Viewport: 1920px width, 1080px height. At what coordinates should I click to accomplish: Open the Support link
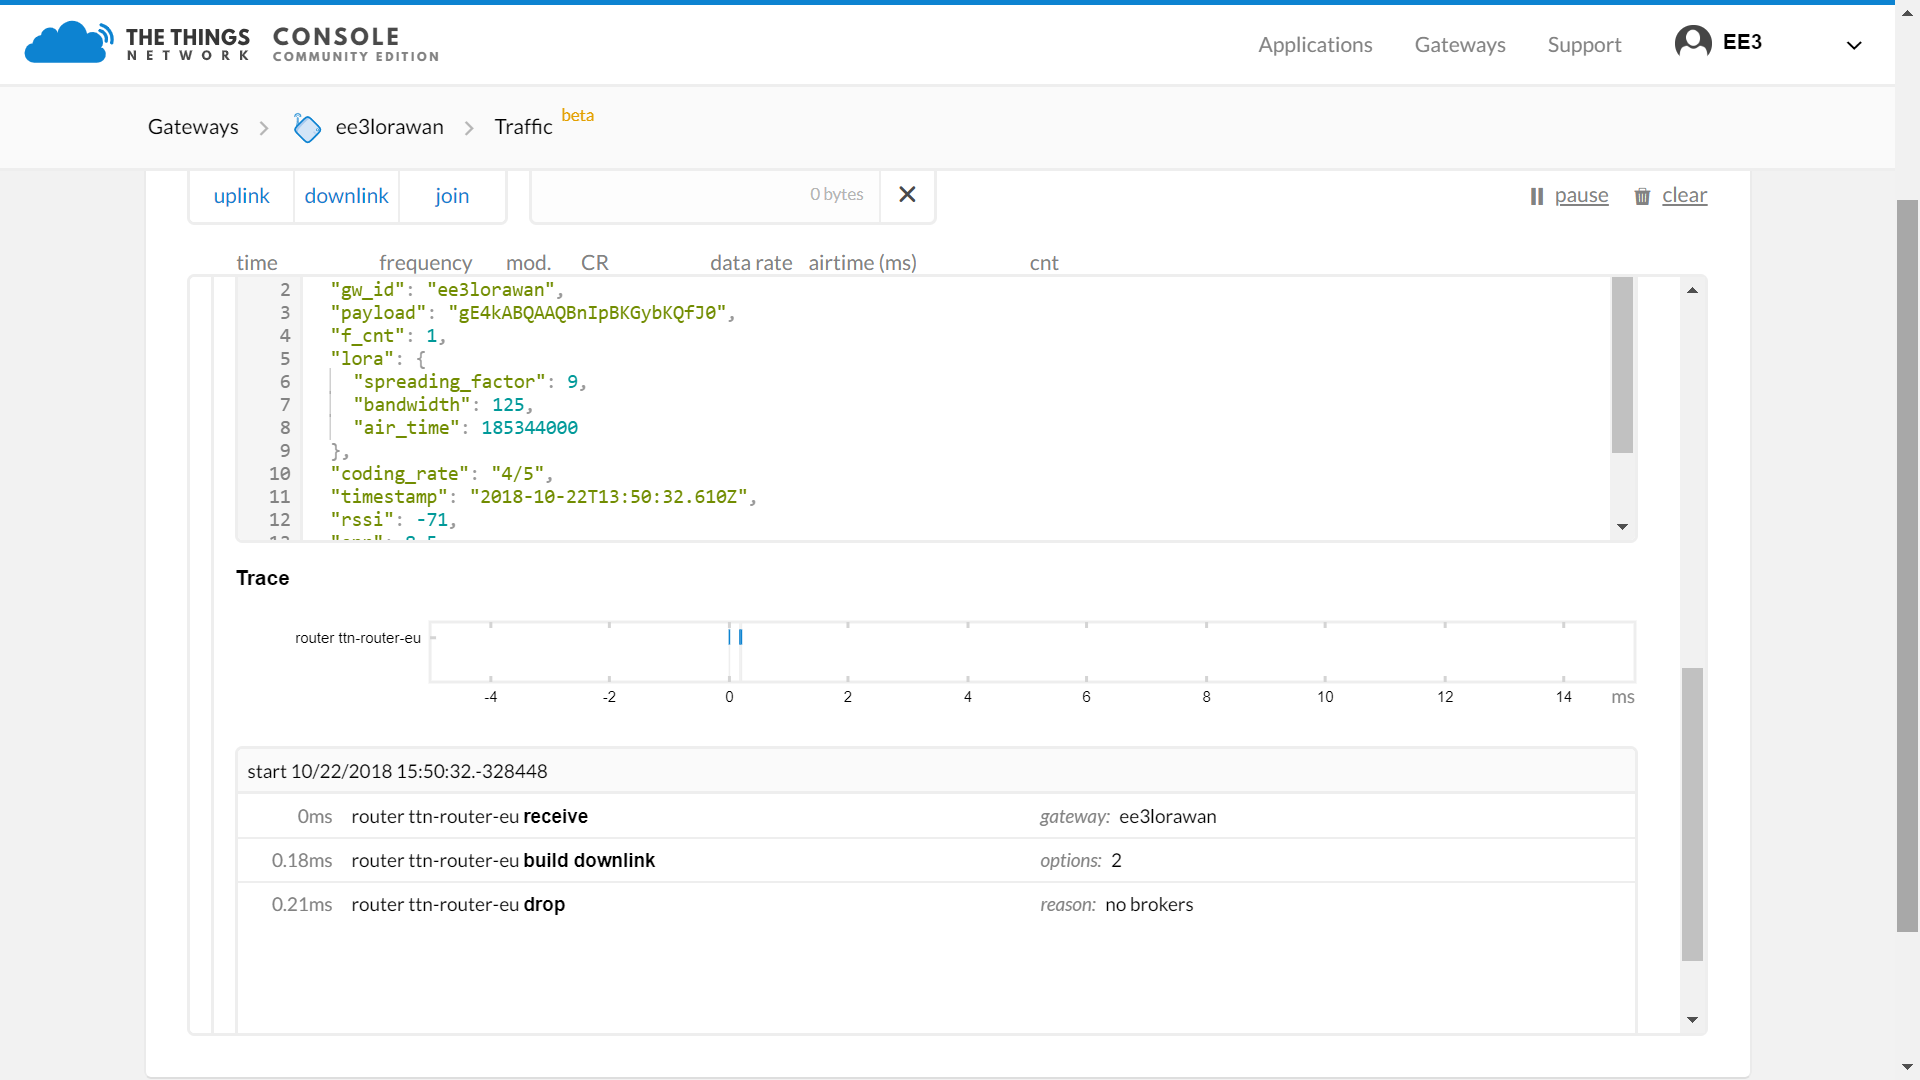(x=1584, y=45)
